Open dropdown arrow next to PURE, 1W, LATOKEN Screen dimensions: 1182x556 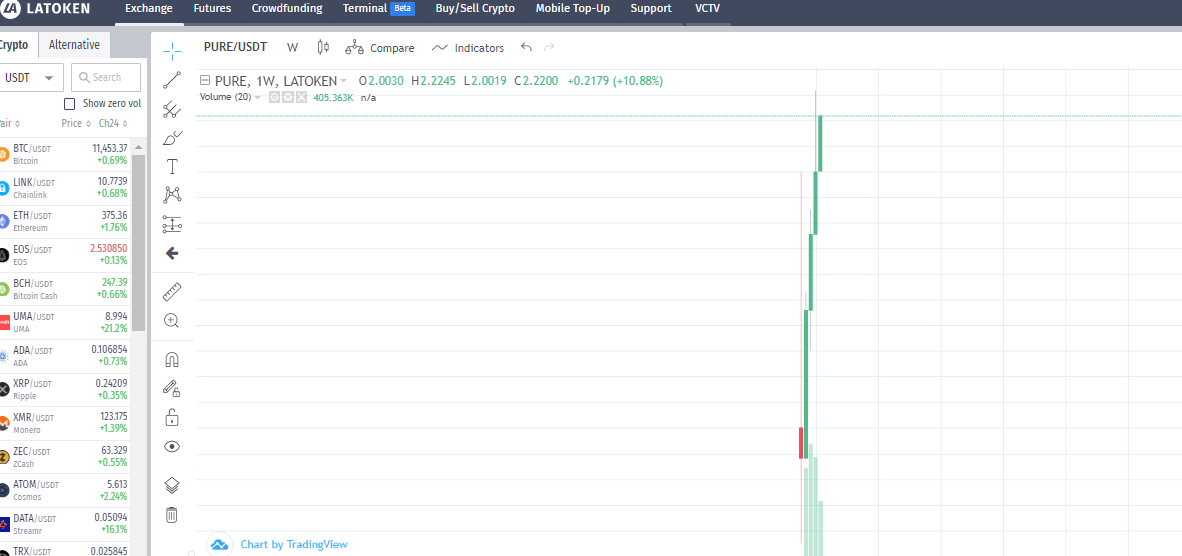pyautogui.click(x=344, y=81)
